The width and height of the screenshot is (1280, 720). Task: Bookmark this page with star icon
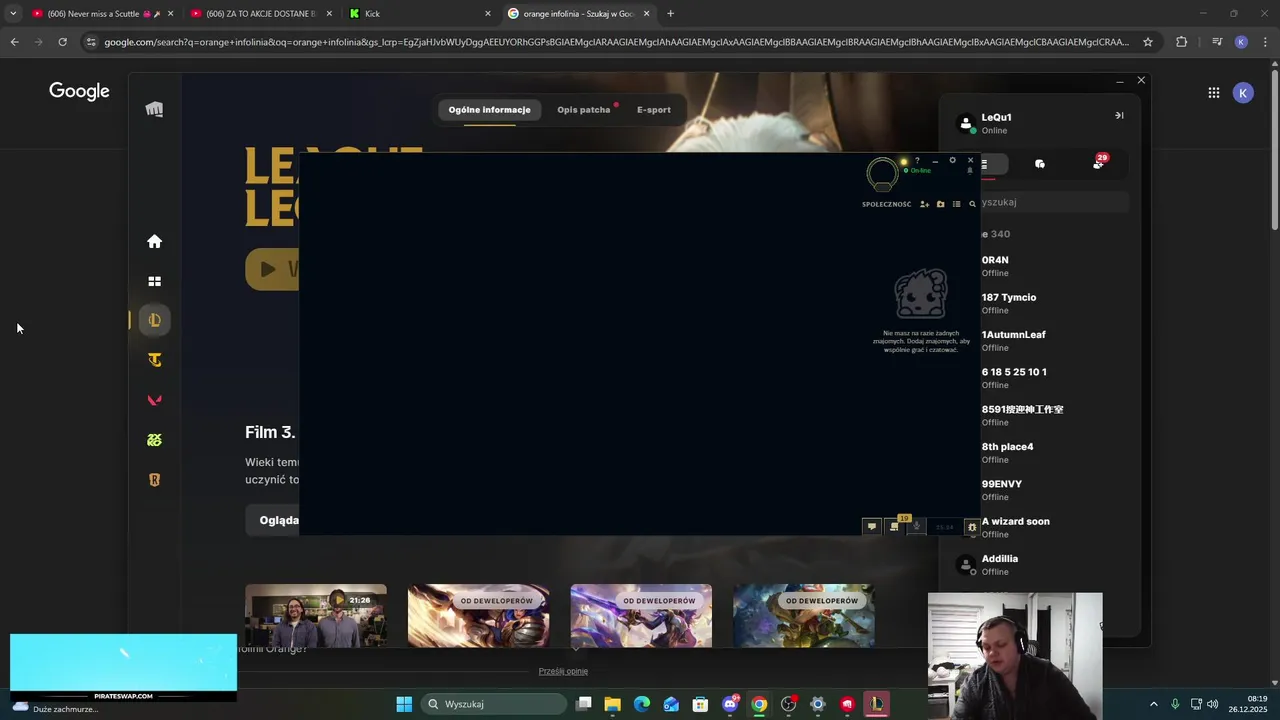[x=1148, y=42]
